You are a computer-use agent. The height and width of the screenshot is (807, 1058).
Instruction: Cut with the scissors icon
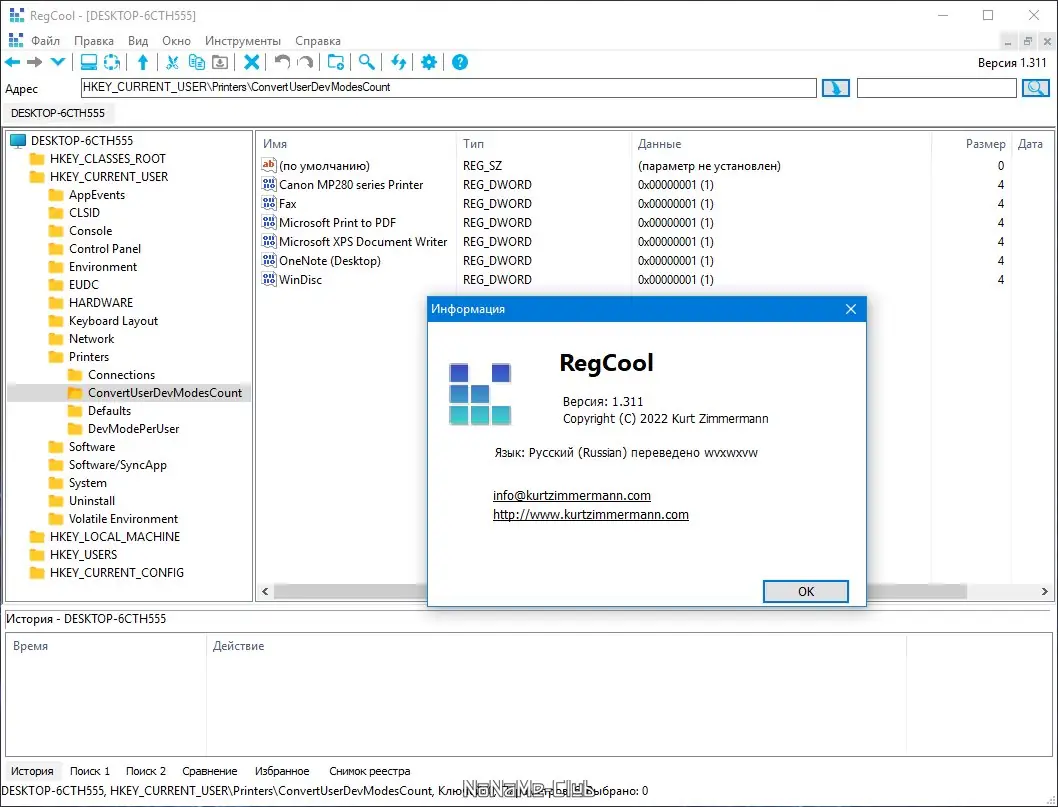click(x=173, y=62)
